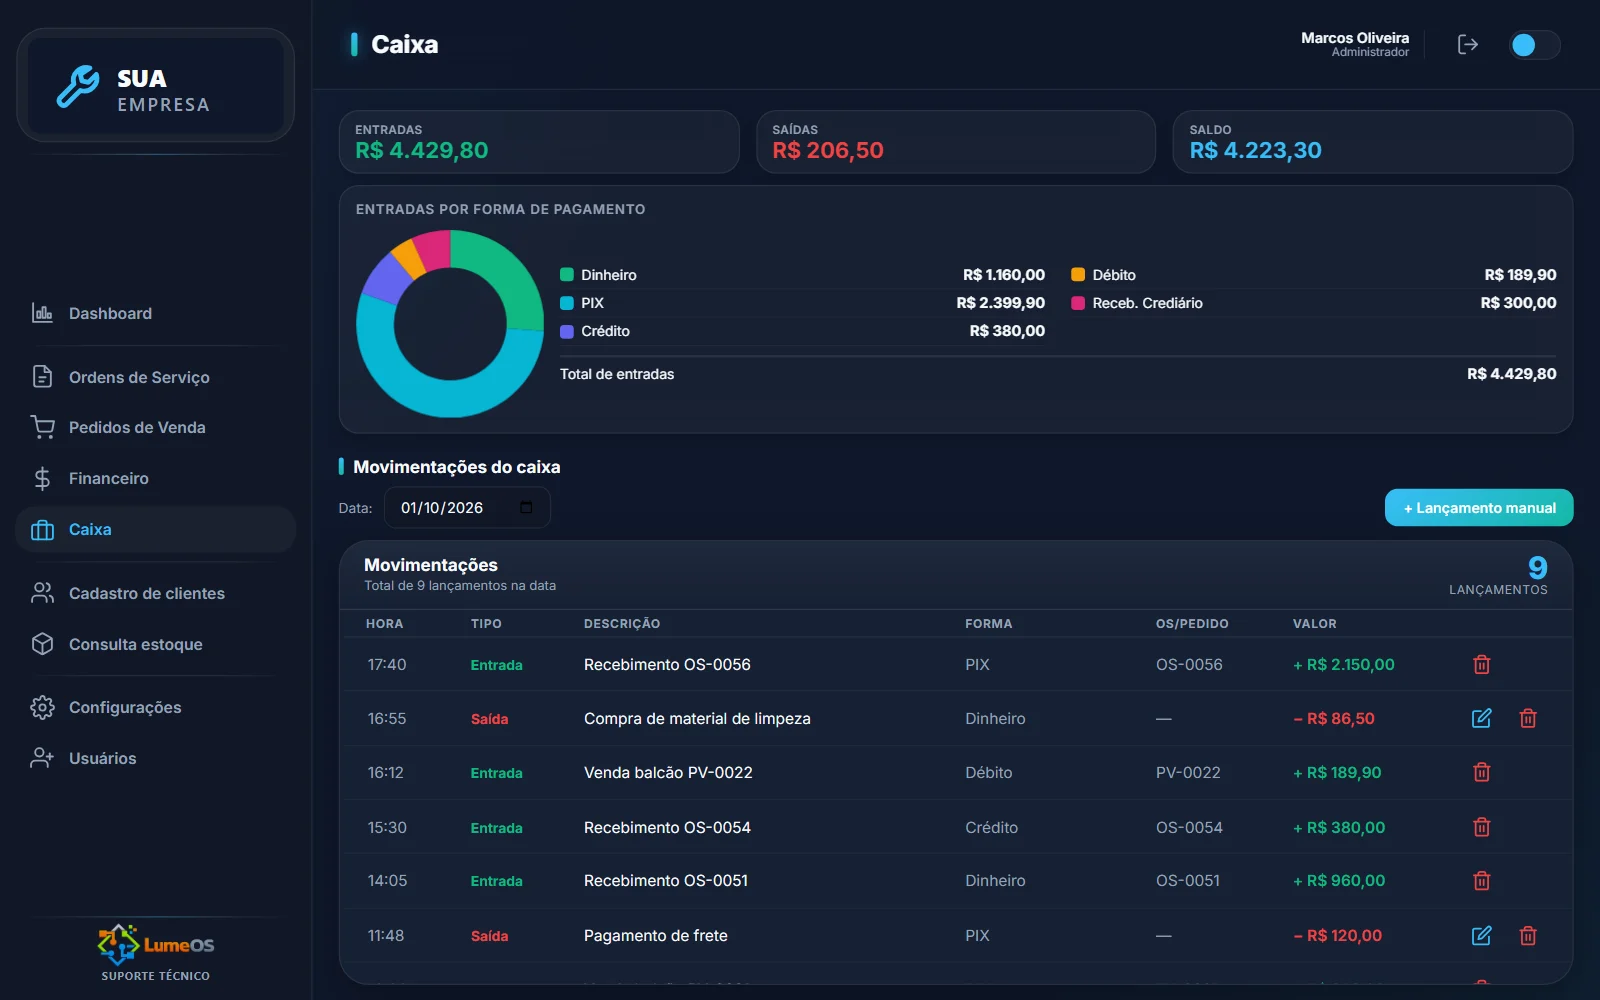Click the wrench logo icon of Sua Empresa
The image size is (1600, 1000).
[x=78, y=86]
